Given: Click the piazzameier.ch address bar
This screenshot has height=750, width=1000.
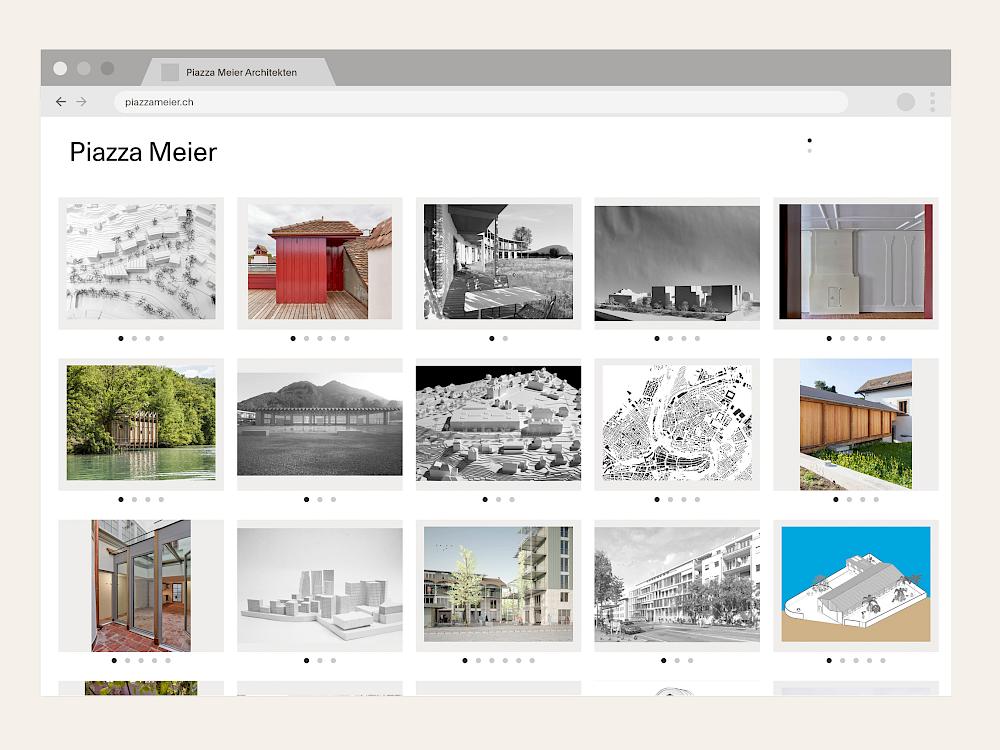Looking at the screenshot, I should coord(481,102).
